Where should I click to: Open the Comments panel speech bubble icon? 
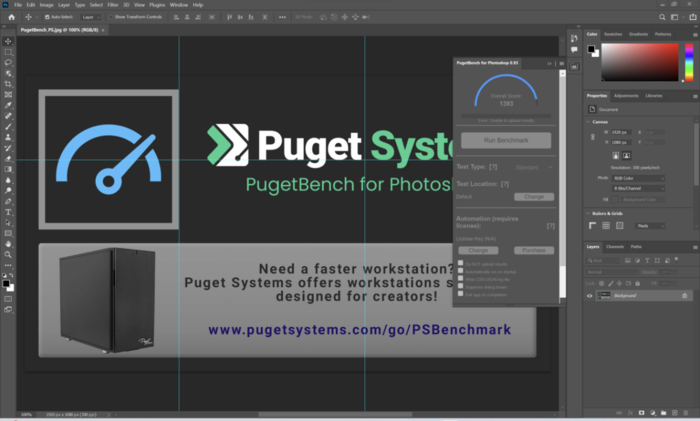click(574, 50)
